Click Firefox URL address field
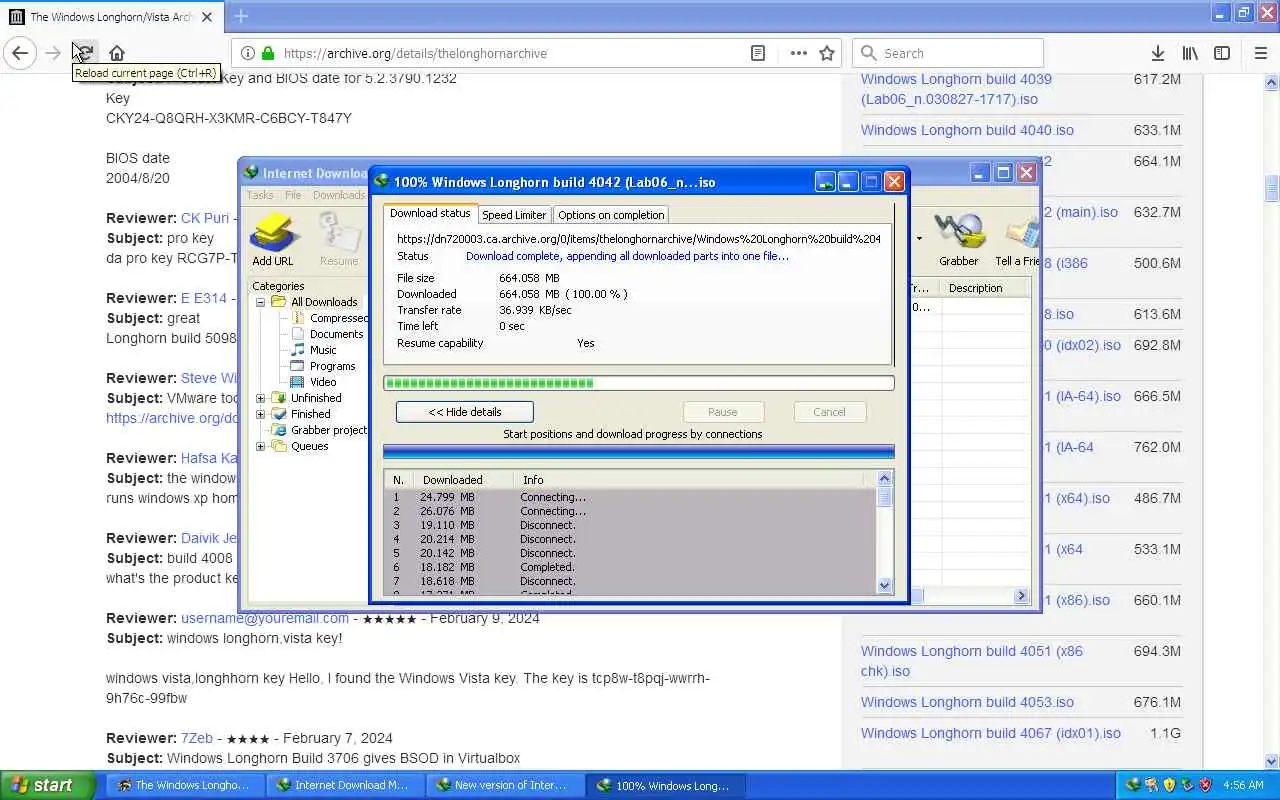Screen dimensions: 1280x800 click(x=512, y=53)
